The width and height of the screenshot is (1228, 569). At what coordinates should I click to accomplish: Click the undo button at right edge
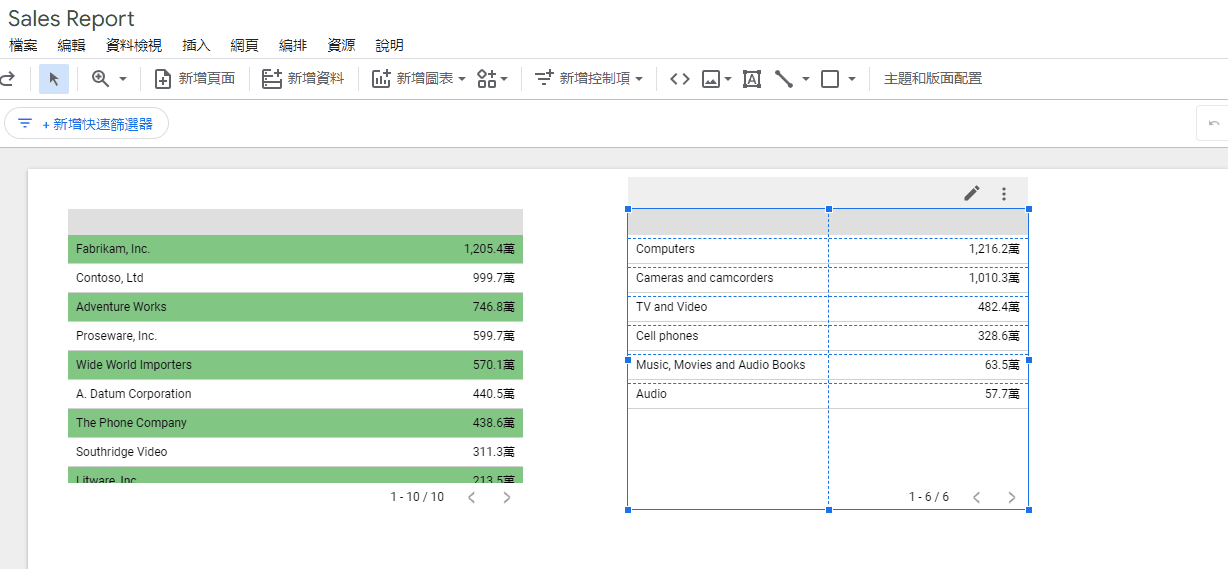click(x=1214, y=123)
